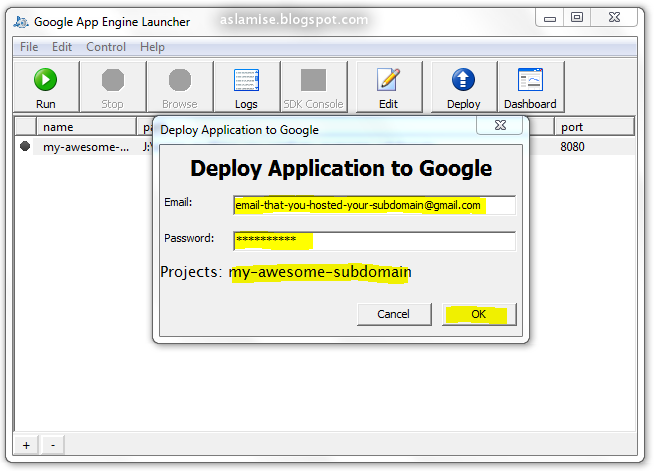
Task: Click the green Run toolbar icon
Action: [x=45, y=80]
